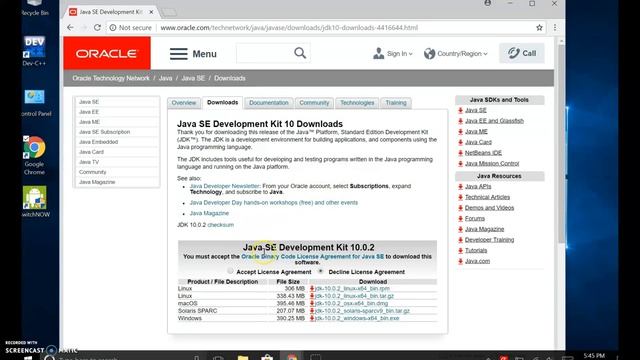Open Java Mission Control sidebar link

[x=492, y=163]
